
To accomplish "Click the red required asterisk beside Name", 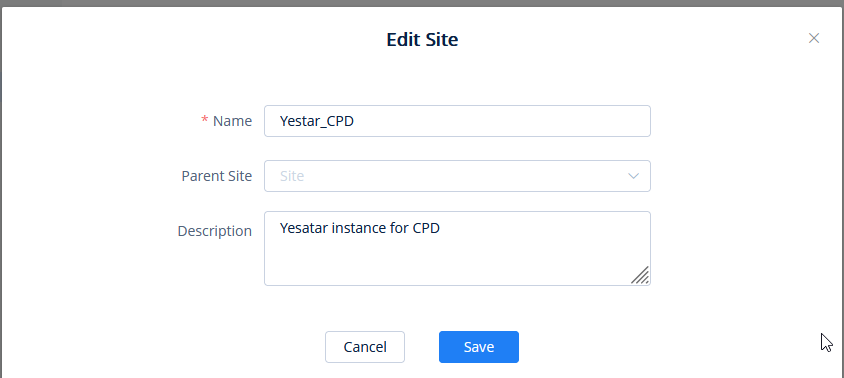I will pyautogui.click(x=205, y=121).
